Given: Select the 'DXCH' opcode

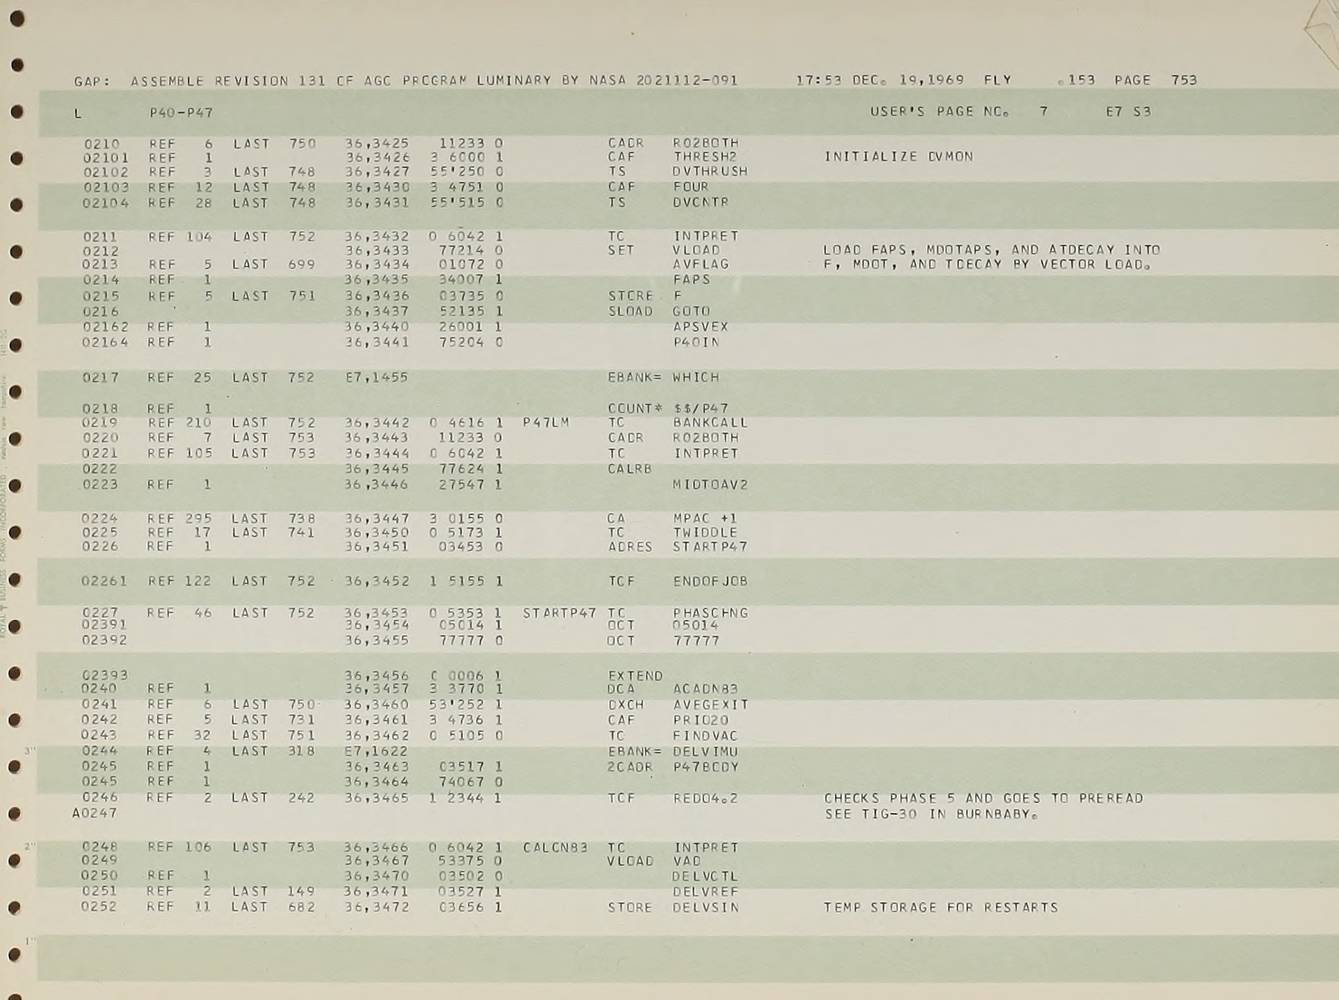Looking at the screenshot, I should coord(626,705).
